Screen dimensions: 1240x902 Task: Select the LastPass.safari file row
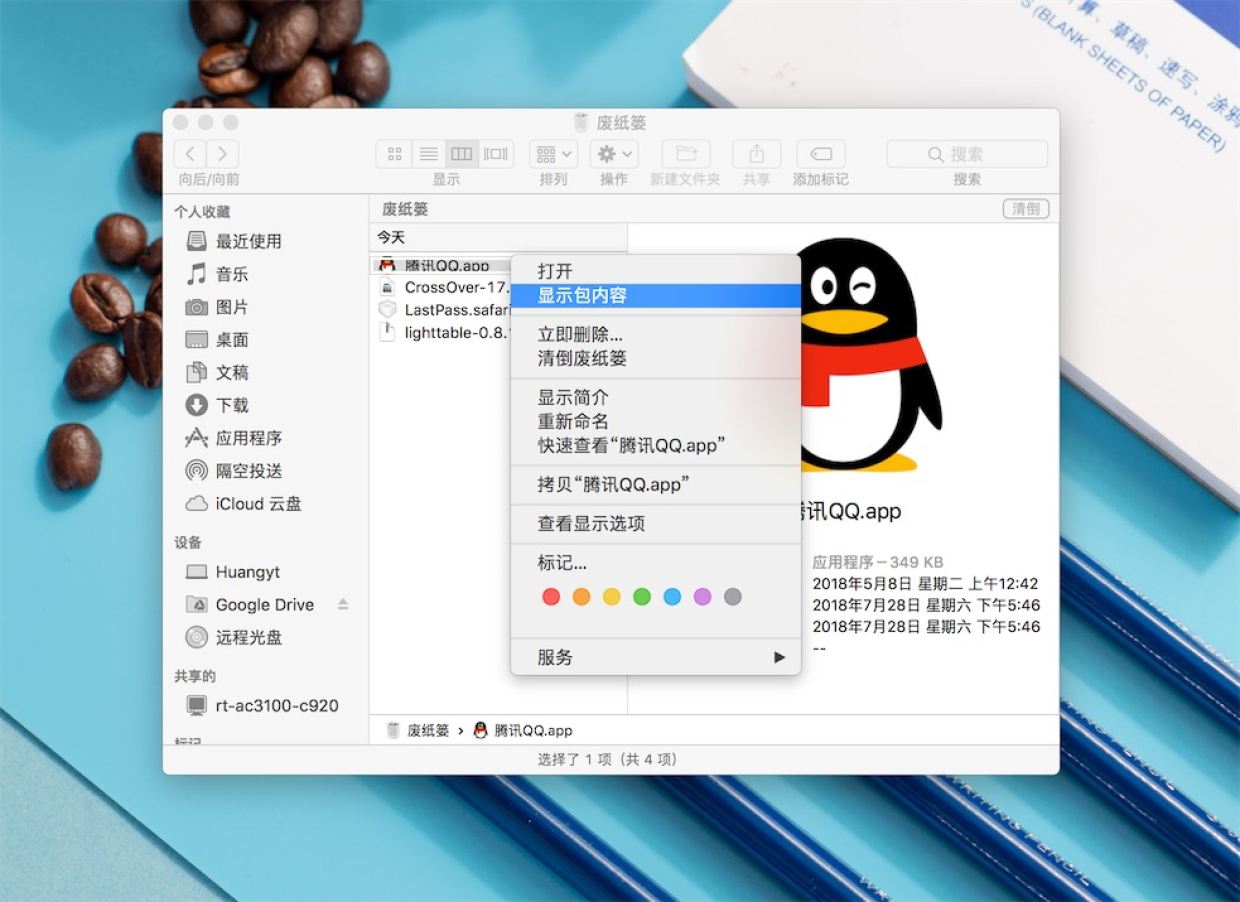442,310
